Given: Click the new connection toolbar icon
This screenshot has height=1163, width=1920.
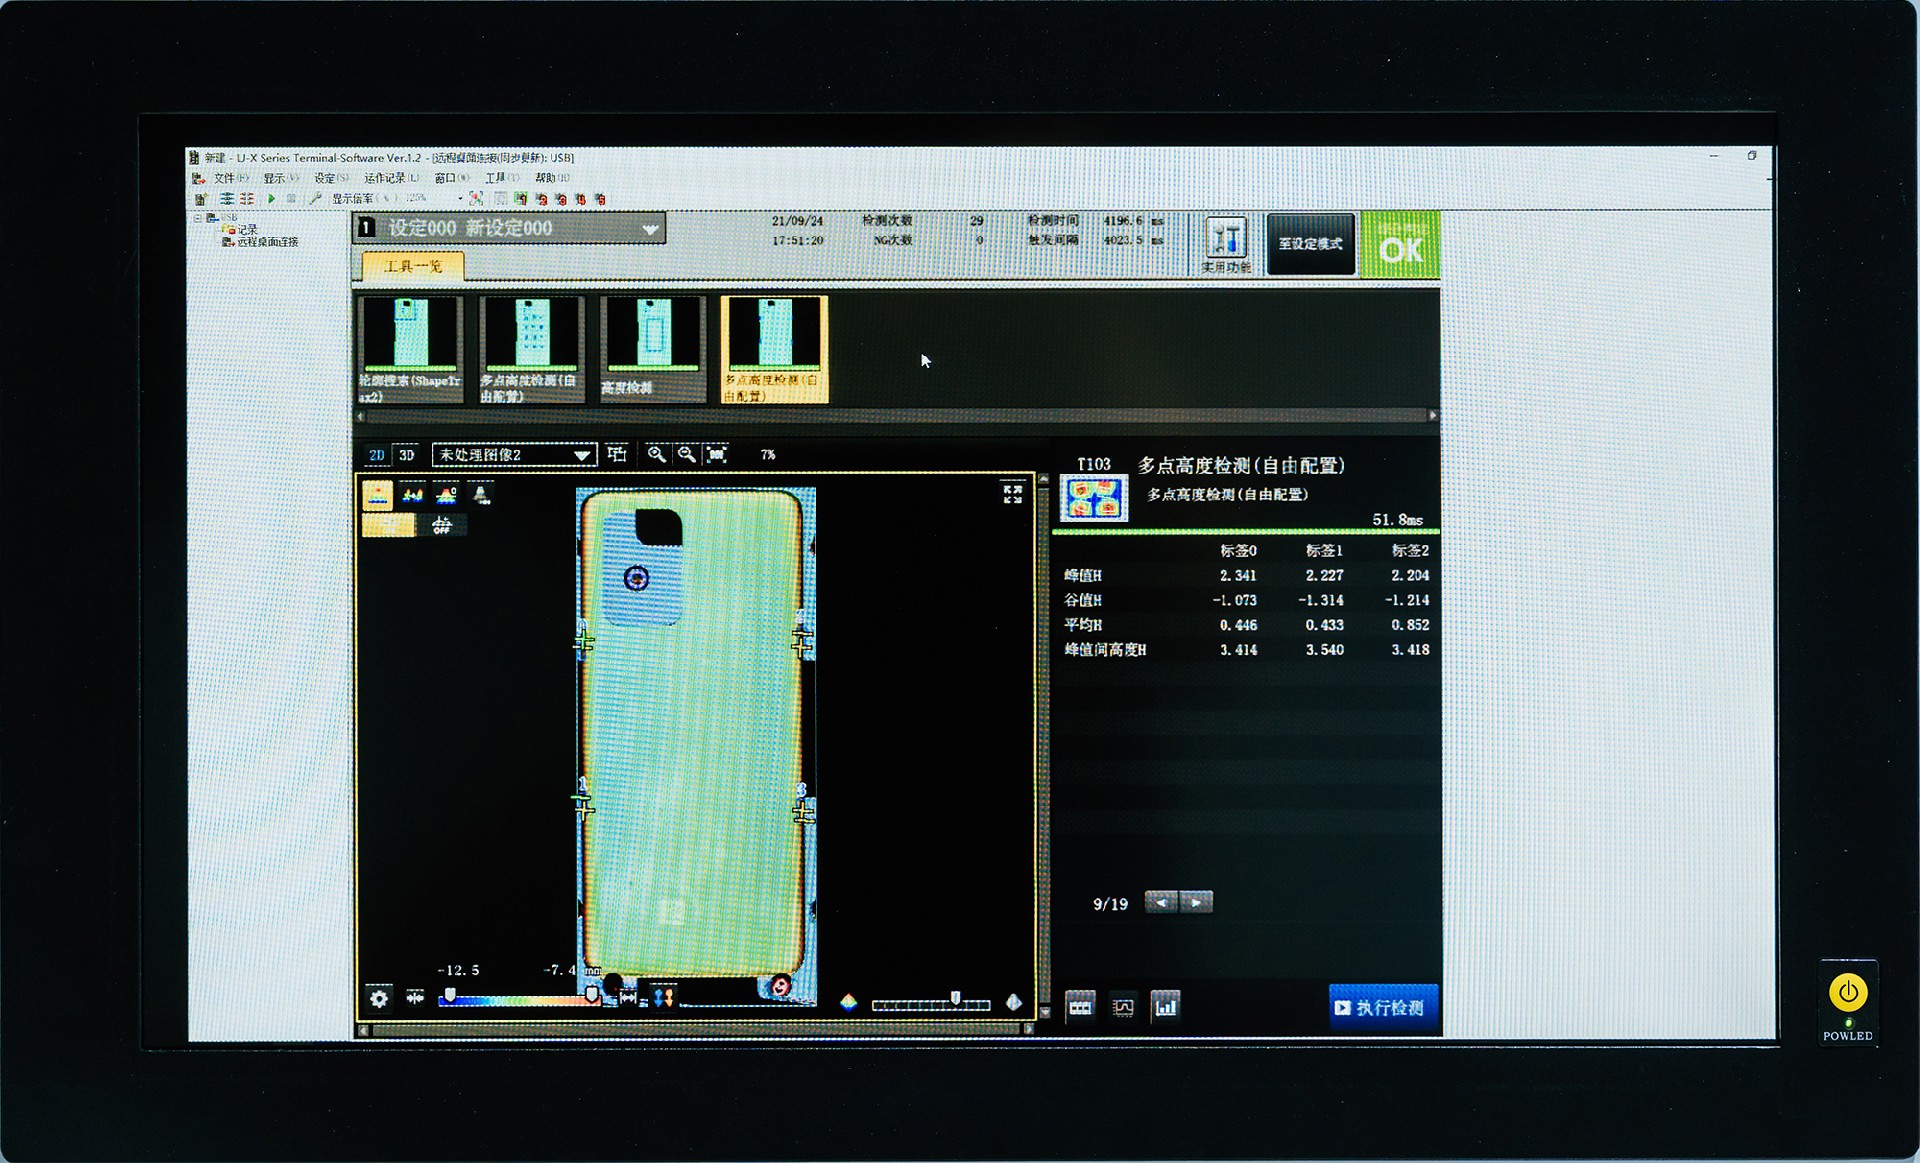Looking at the screenshot, I should click(199, 199).
